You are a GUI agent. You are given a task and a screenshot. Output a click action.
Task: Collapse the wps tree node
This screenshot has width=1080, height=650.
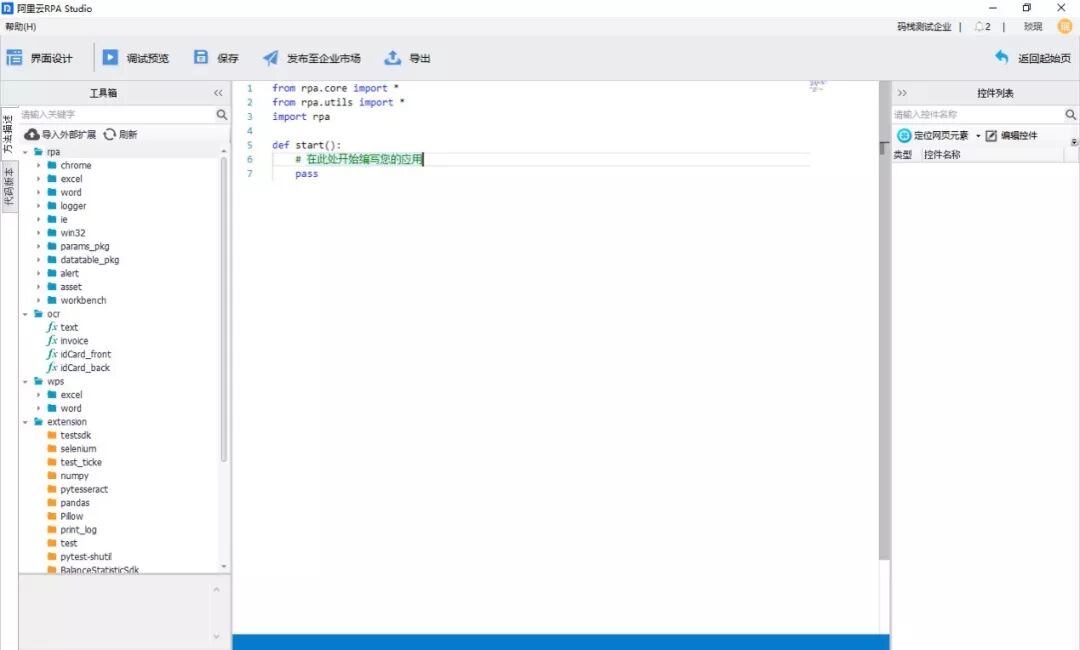(x=25, y=381)
